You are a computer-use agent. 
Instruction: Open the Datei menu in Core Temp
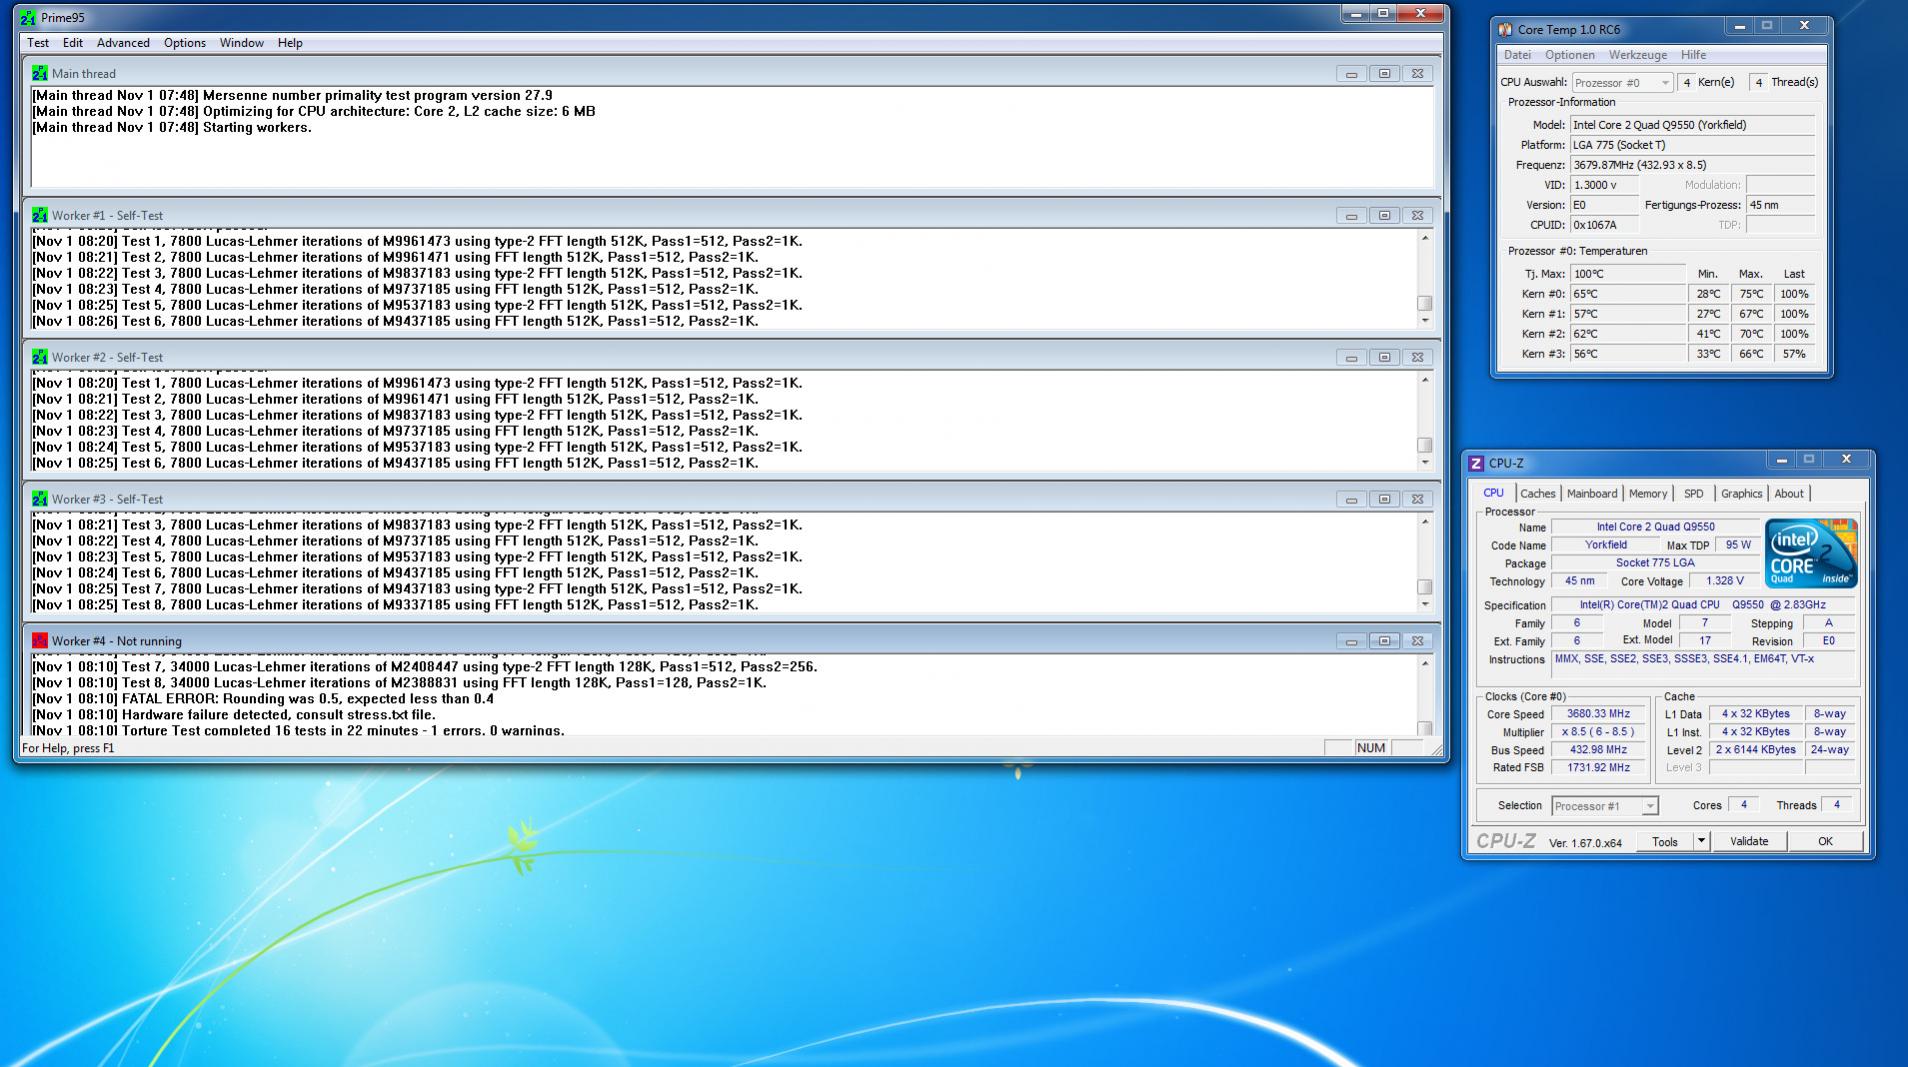(x=1517, y=55)
